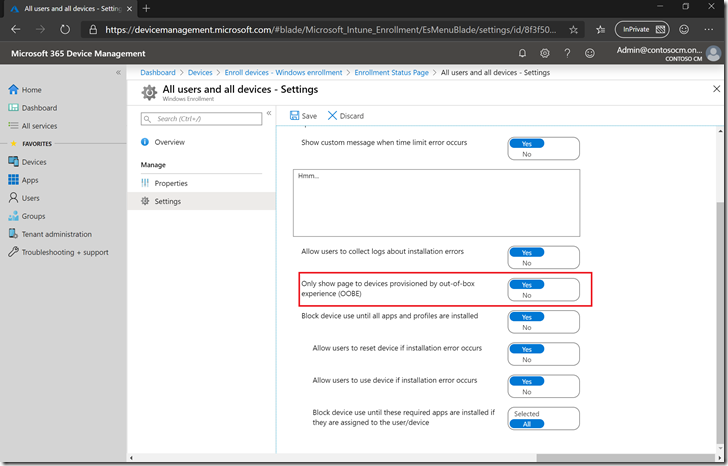Click the custom message text box
Image resolution: width=728 pixels, height=466 pixels.
(x=437, y=199)
